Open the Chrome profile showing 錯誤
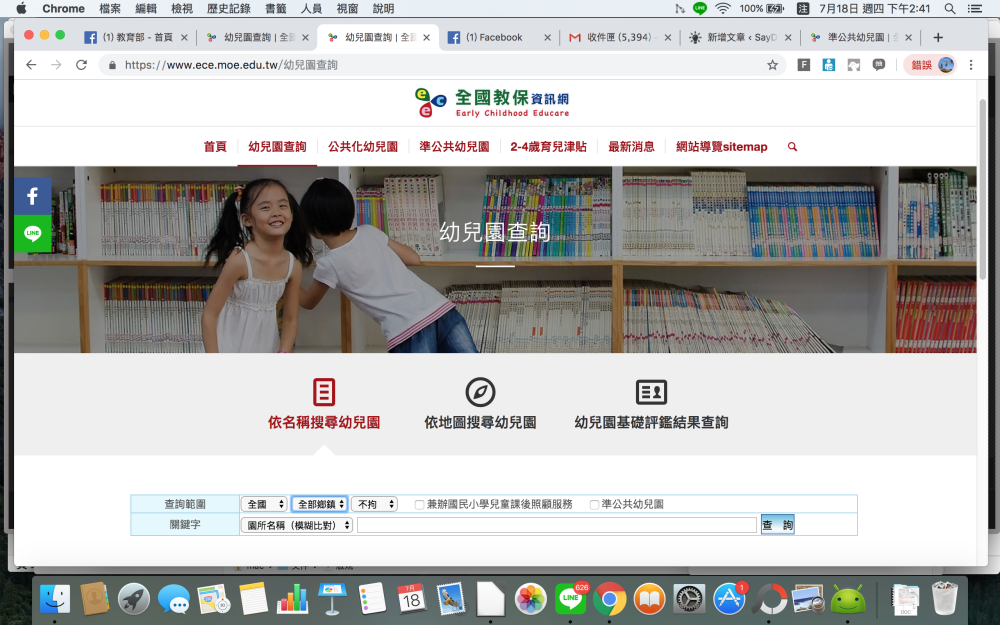 [x=930, y=64]
